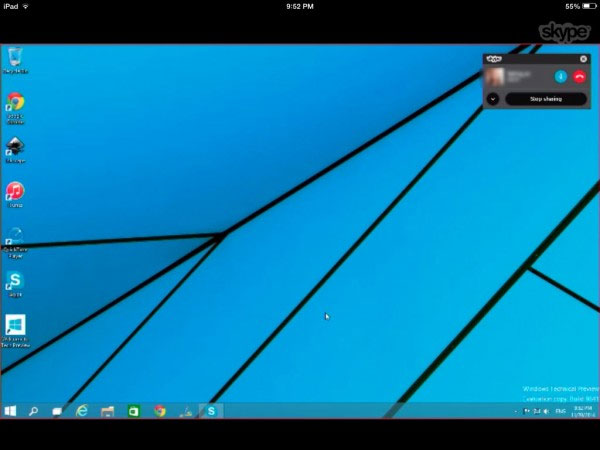Switch to Skype in the taskbar
The height and width of the screenshot is (450, 600).
211,411
